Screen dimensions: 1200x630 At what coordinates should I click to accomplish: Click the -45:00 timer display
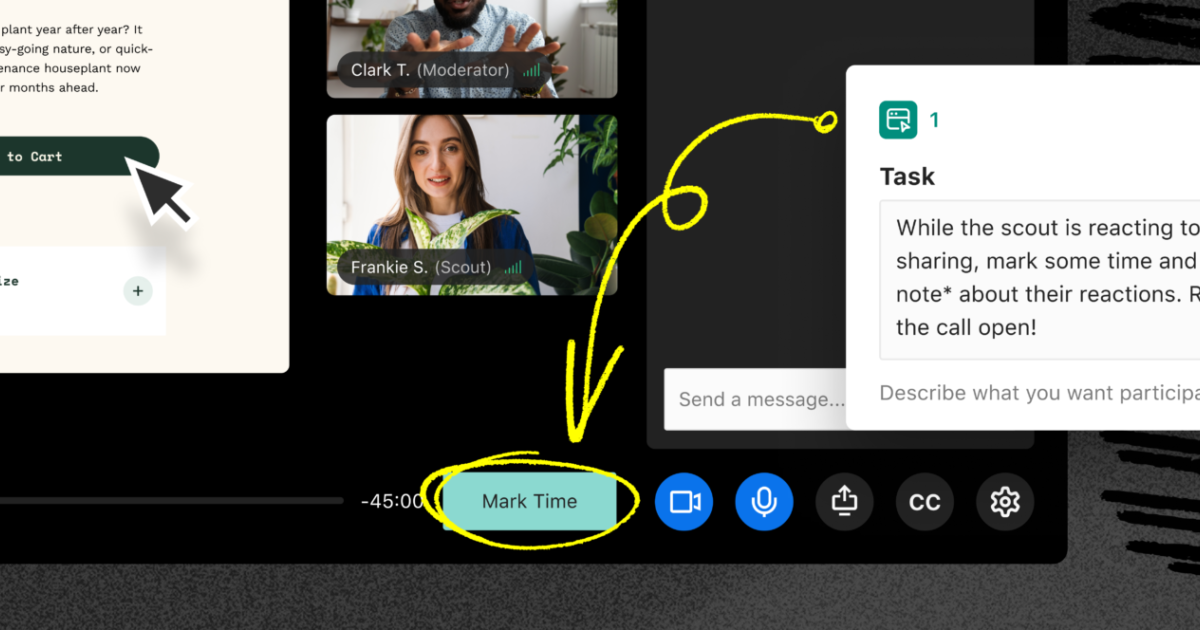[390, 501]
